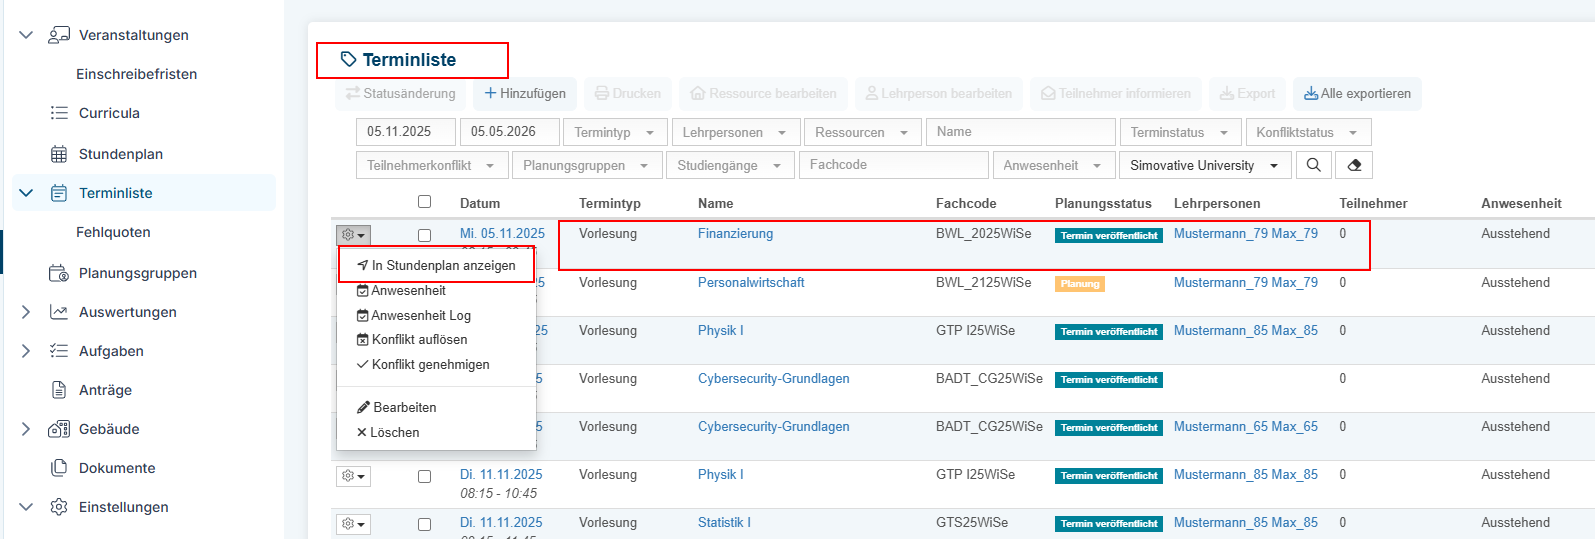Click the eraser icon to clear filters
Image resolution: width=1595 pixels, height=539 pixels.
pos(1354,165)
